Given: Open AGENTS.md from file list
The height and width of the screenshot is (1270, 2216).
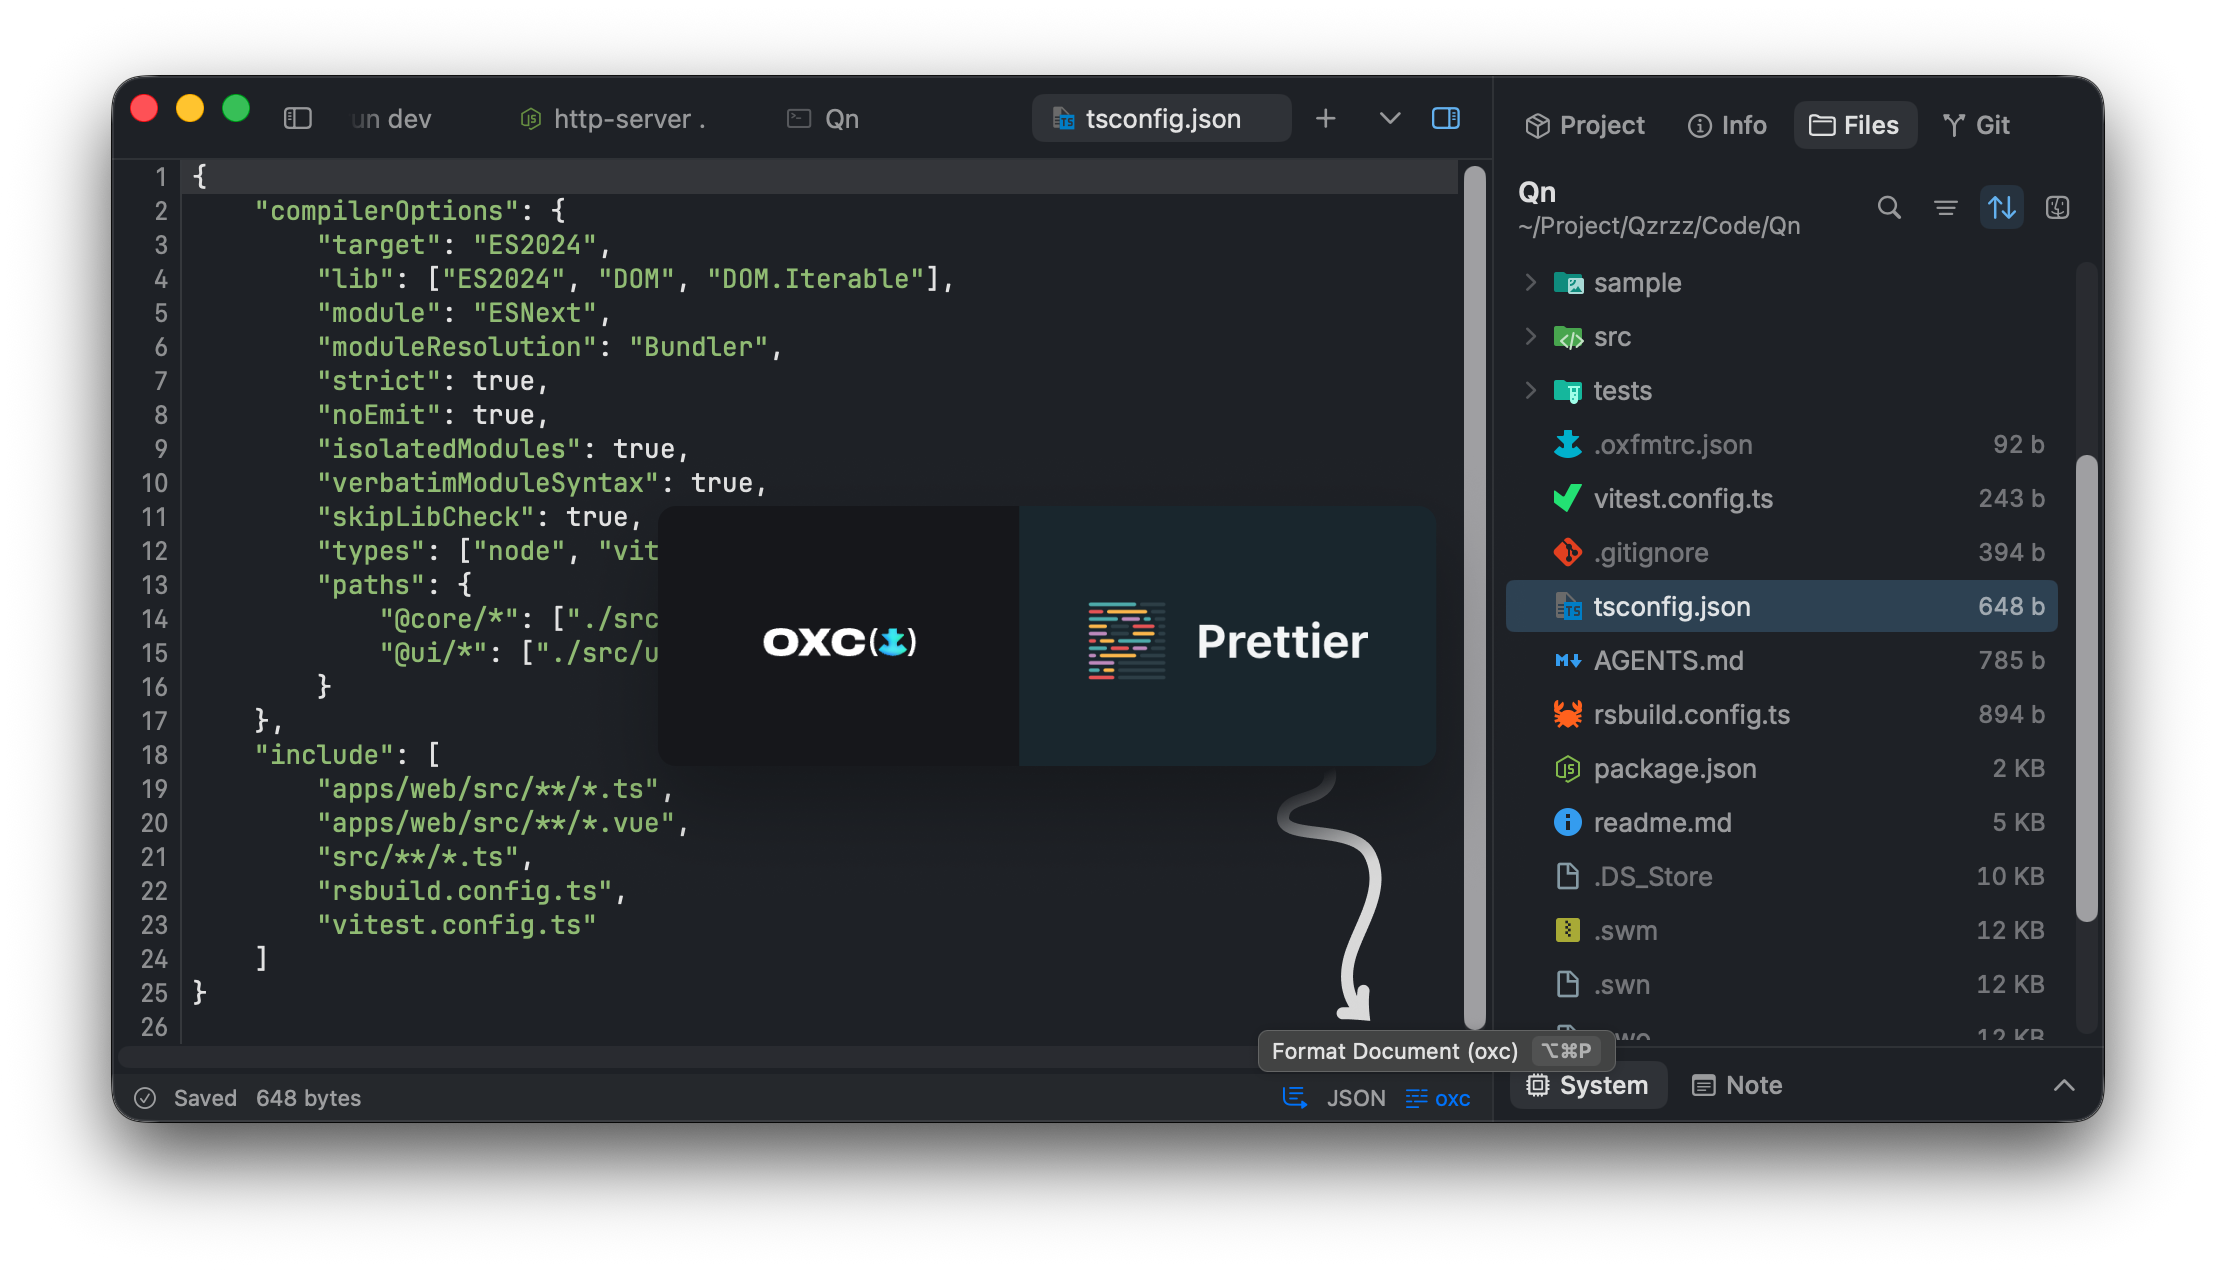Looking at the screenshot, I should pos(1782,660).
